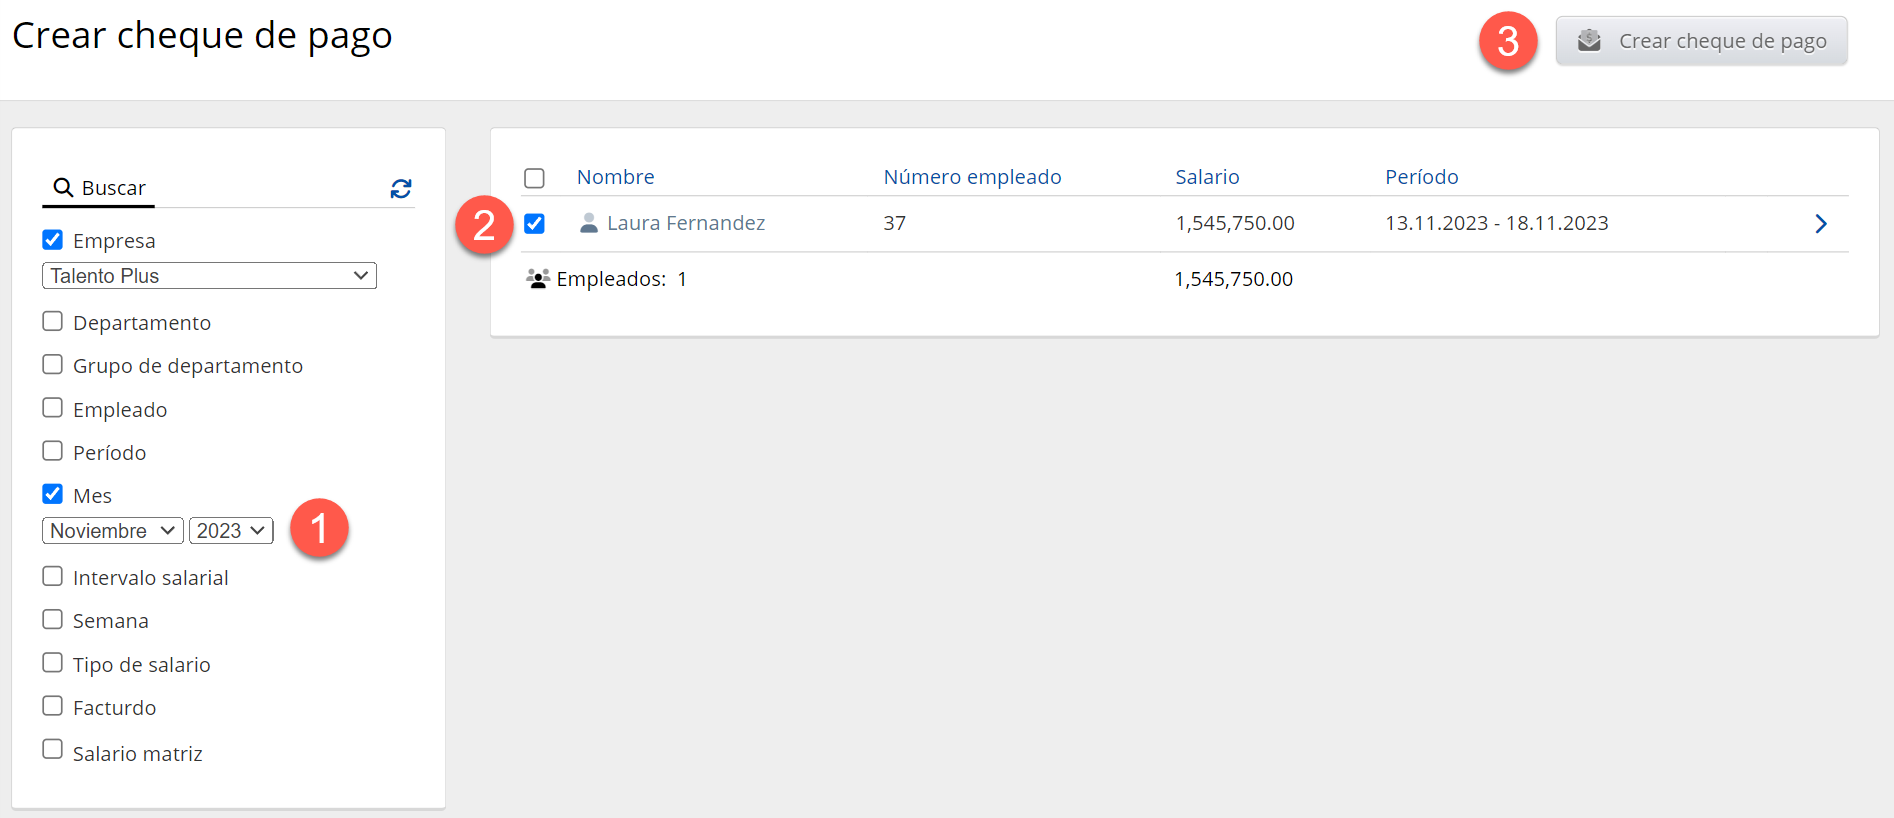Check the select-all checkbox in table header
The width and height of the screenshot is (1894, 818).
[x=535, y=178]
